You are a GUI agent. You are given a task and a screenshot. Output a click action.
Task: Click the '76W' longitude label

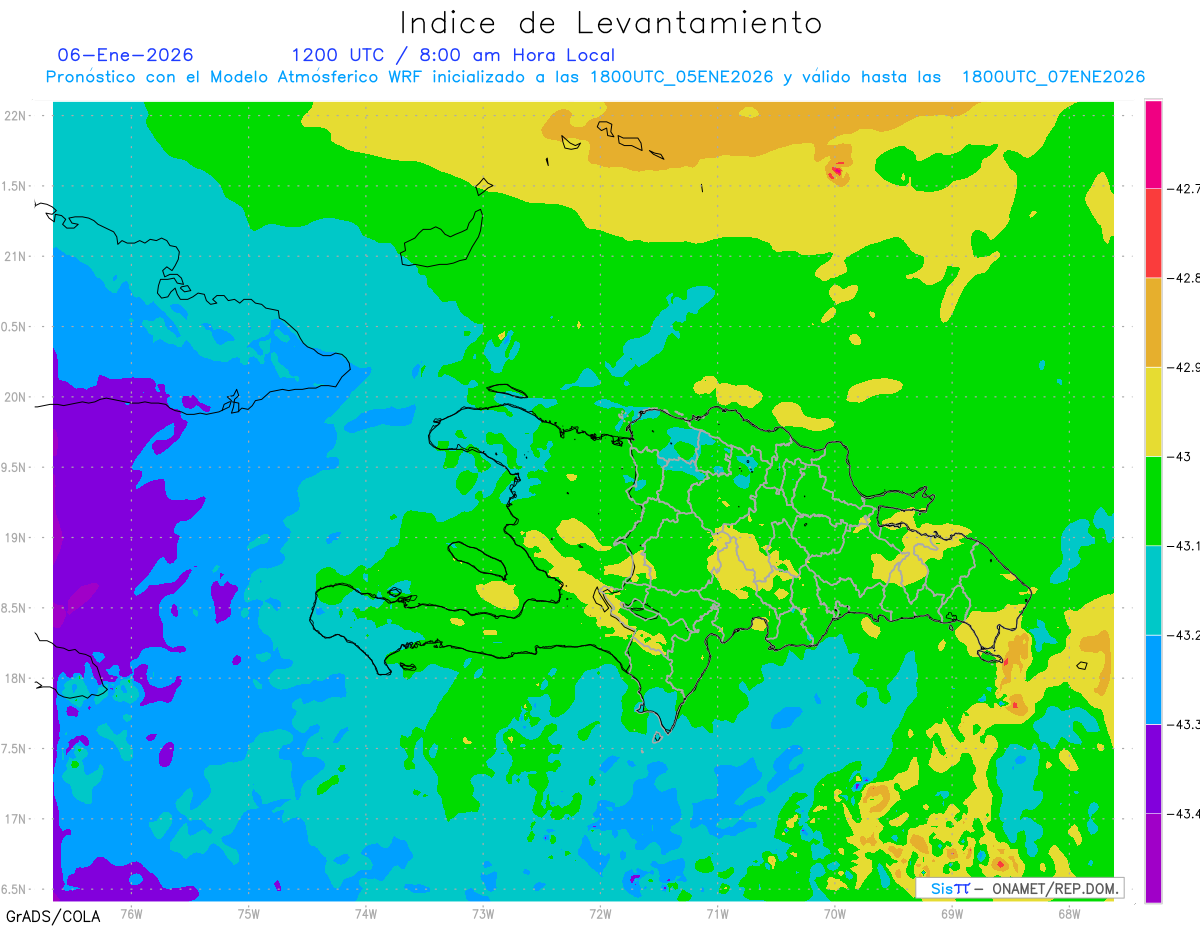pos(131,913)
